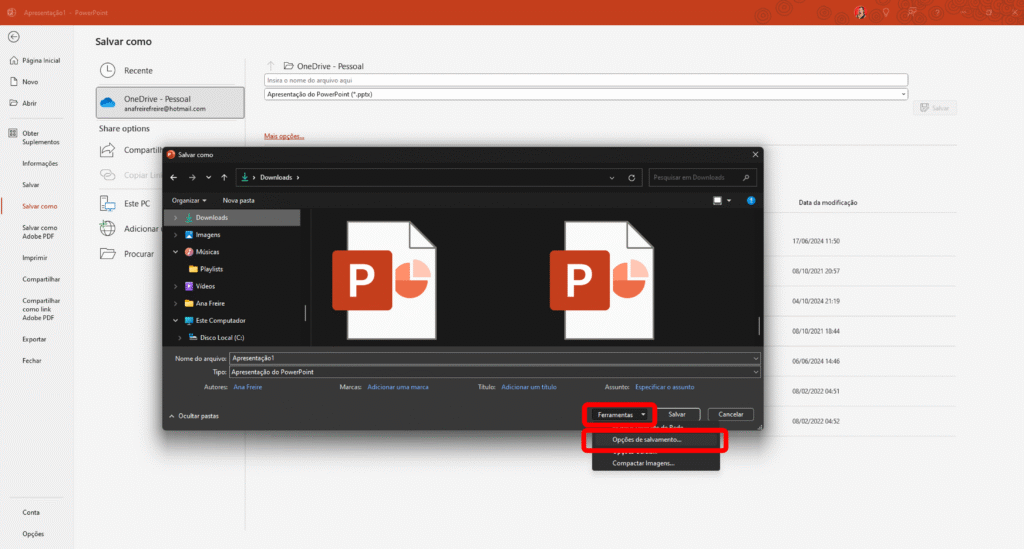
Task: Choose Opções de salvamento menu item
Action: coord(647,439)
